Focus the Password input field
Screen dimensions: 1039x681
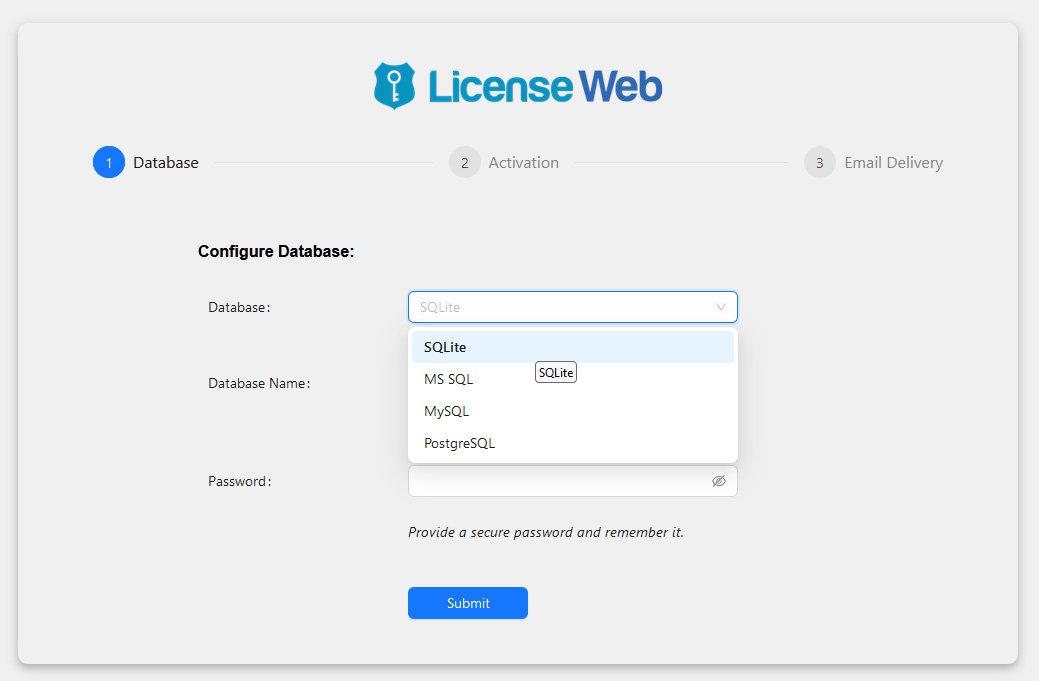coord(573,481)
